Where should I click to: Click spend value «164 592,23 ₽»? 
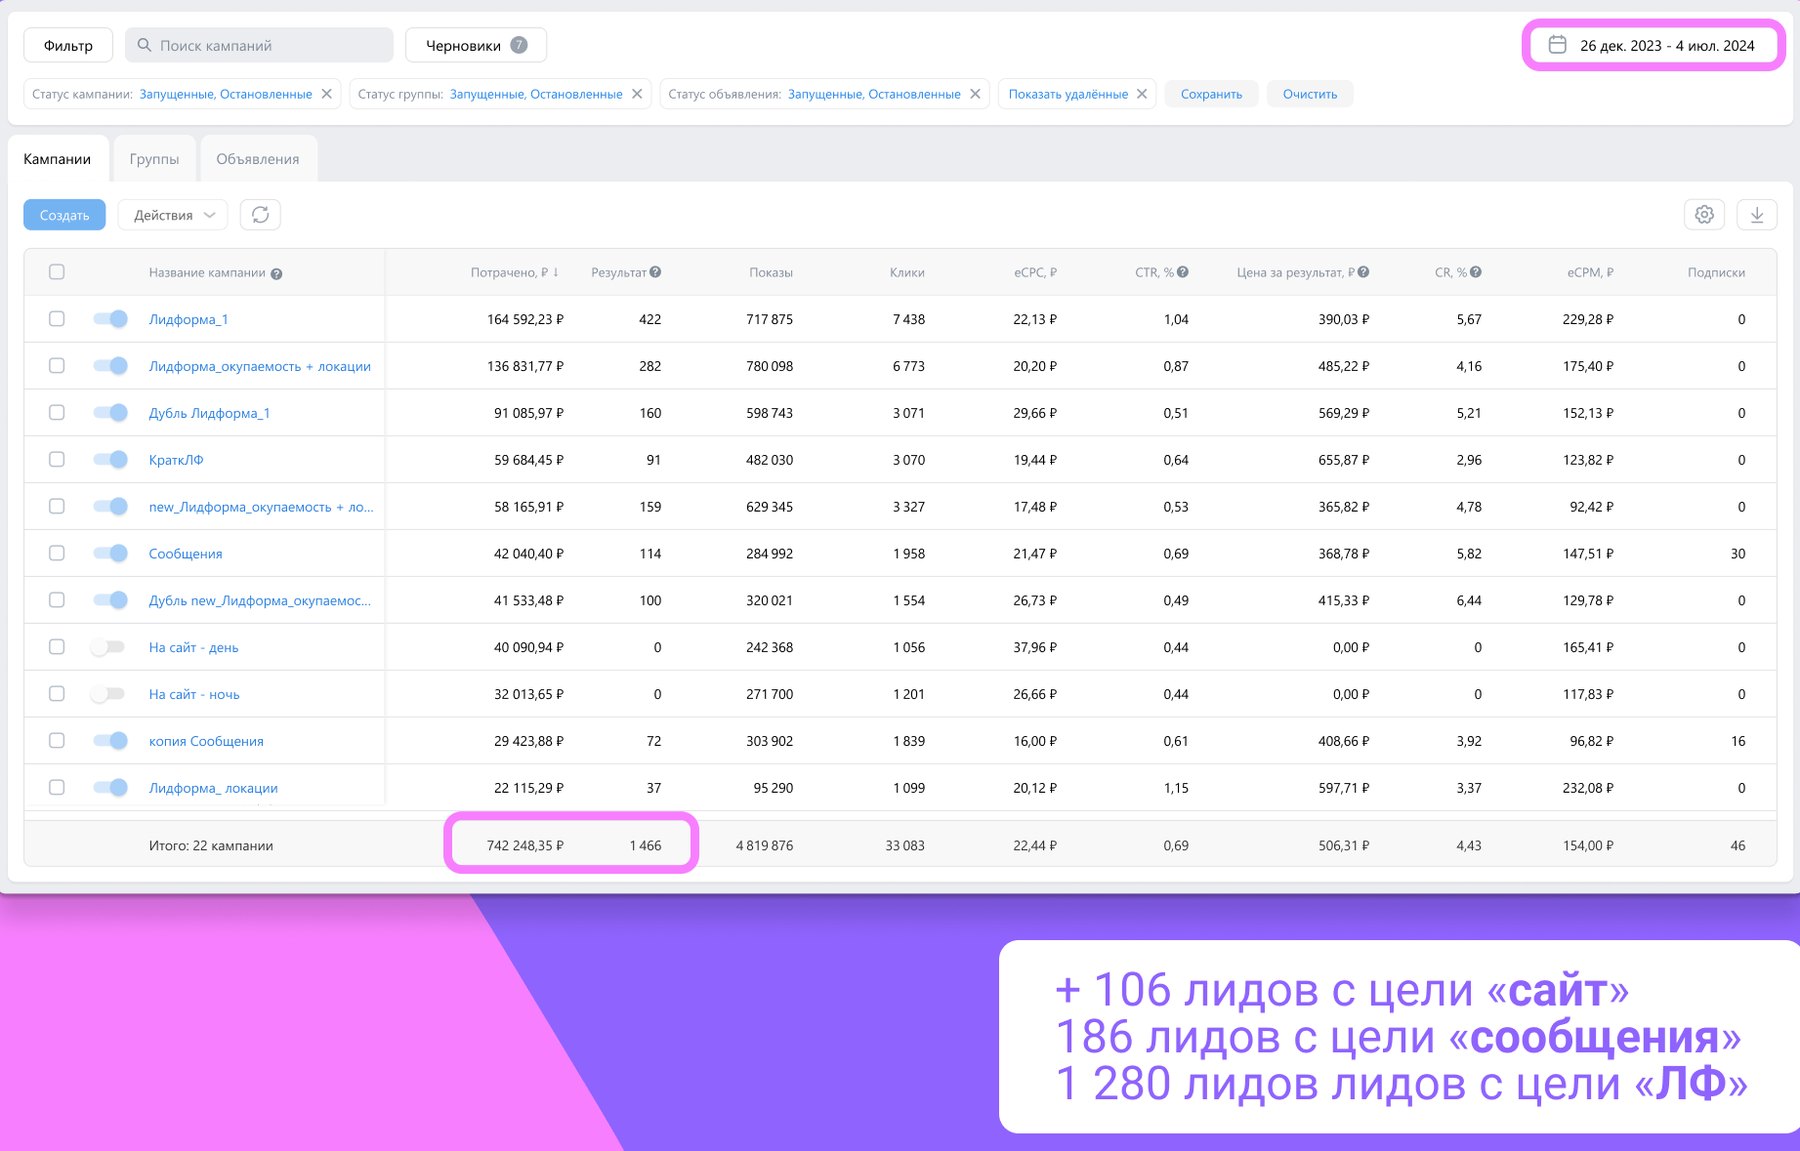tap(525, 319)
